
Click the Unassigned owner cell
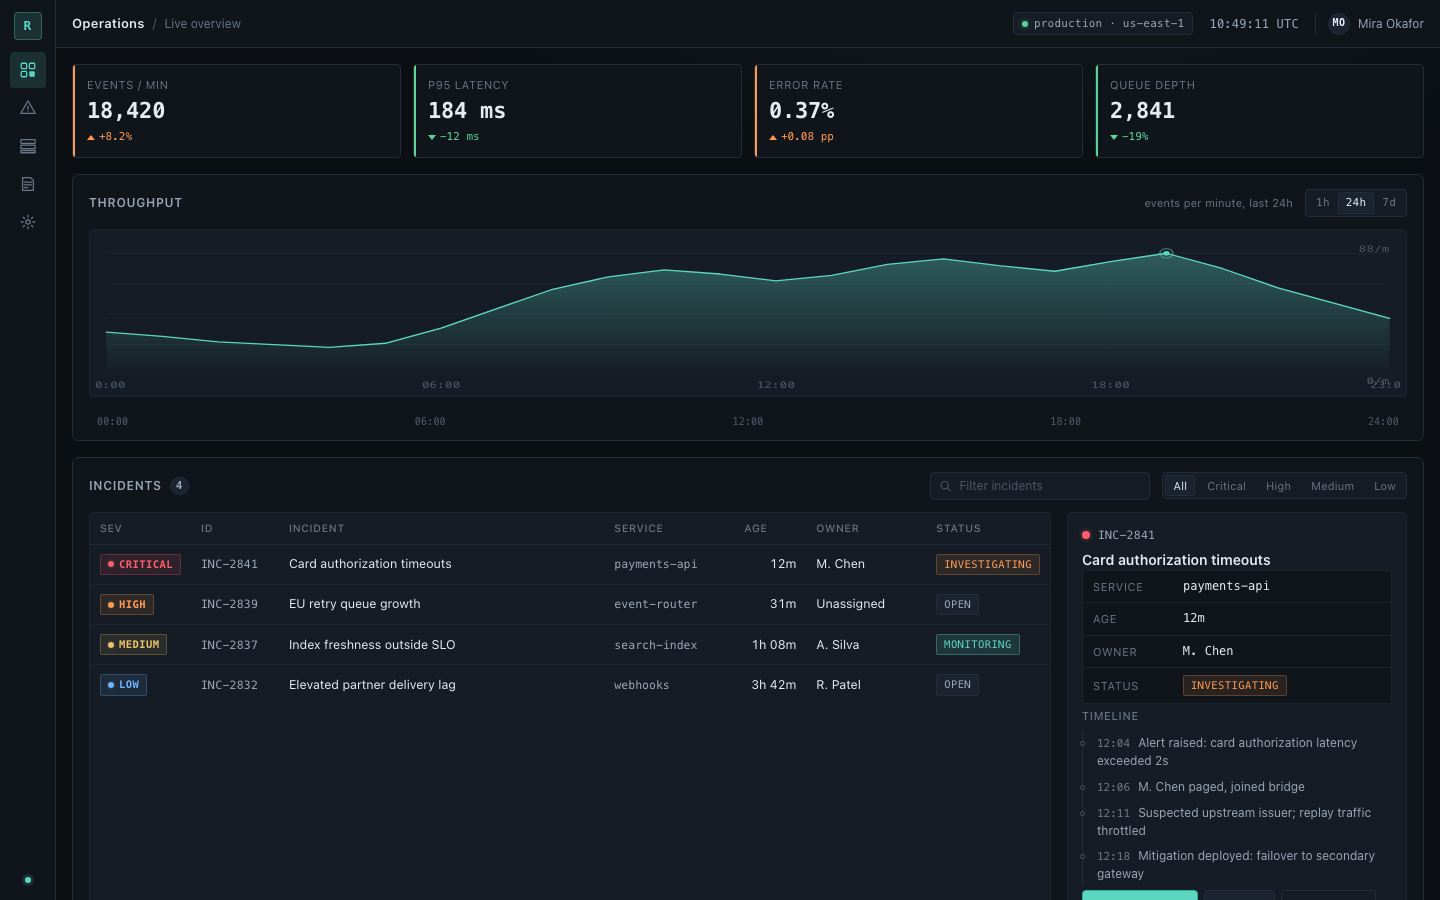pyautogui.click(x=850, y=604)
